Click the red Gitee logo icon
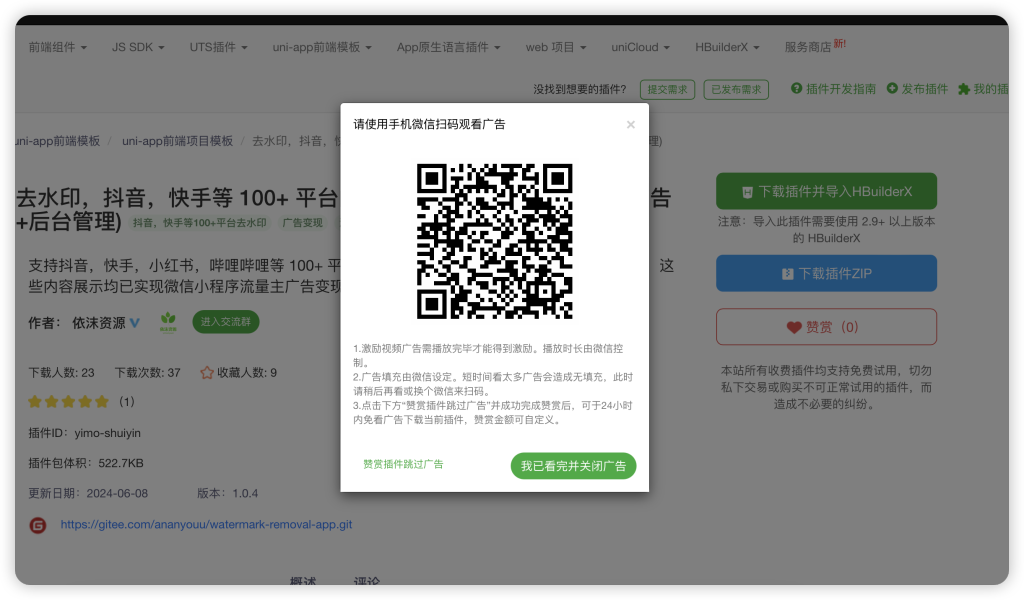The height and width of the screenshot is (600, 1024). coord(38,525)
